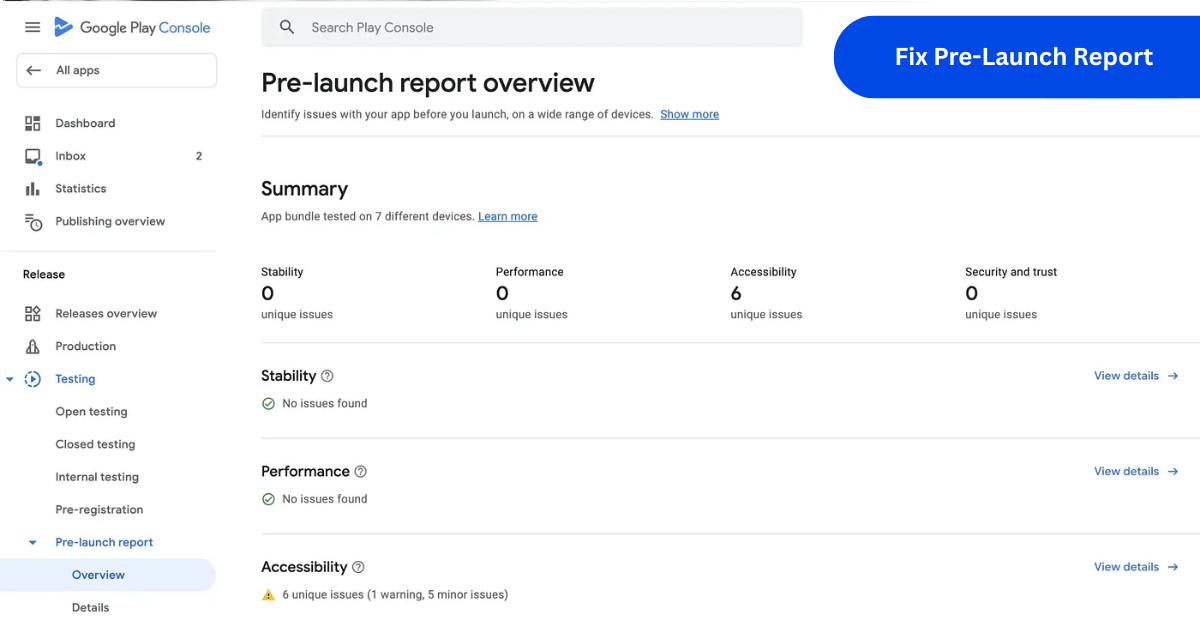Expand the description with Show more
The height and width of the screenshot is (630, 1200).
689,114
